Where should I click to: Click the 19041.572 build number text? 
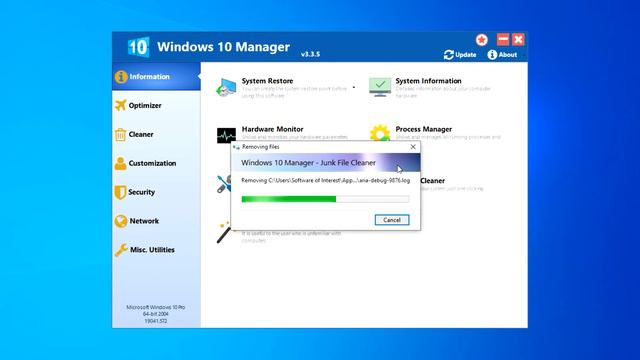pos(156,321)
